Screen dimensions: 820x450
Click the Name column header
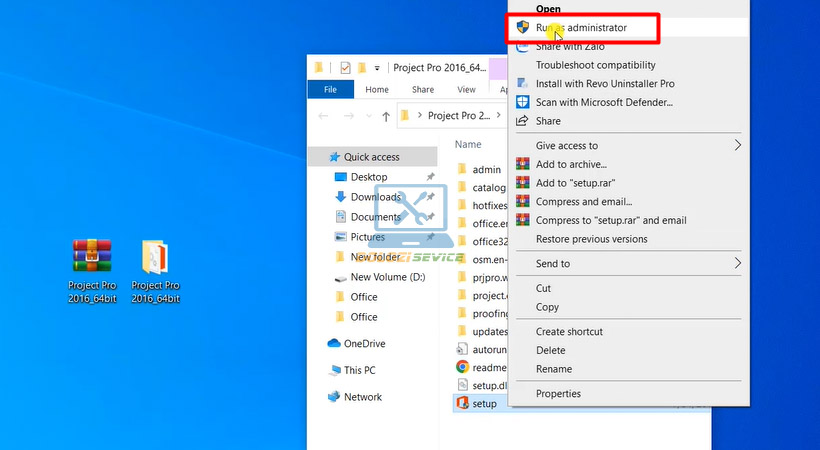[x=469, y=144]
